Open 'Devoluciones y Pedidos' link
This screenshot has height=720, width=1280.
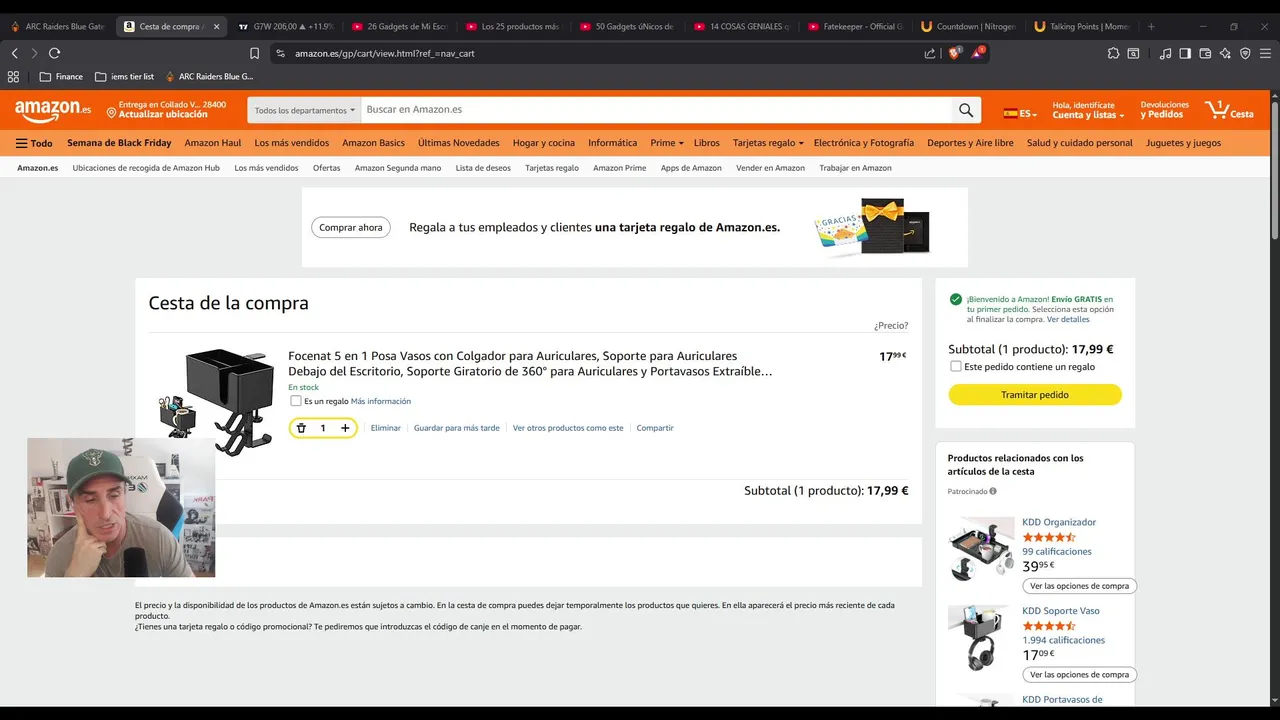tap(1165, 110)
